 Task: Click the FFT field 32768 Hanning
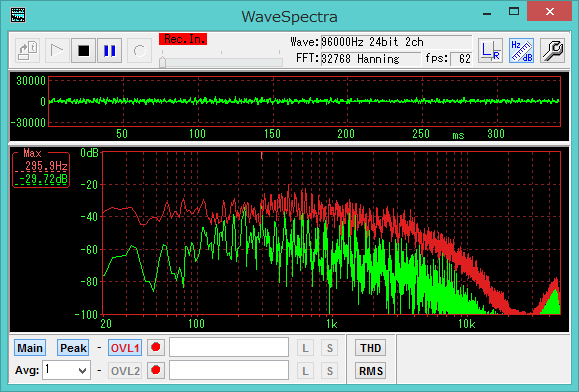370,59
